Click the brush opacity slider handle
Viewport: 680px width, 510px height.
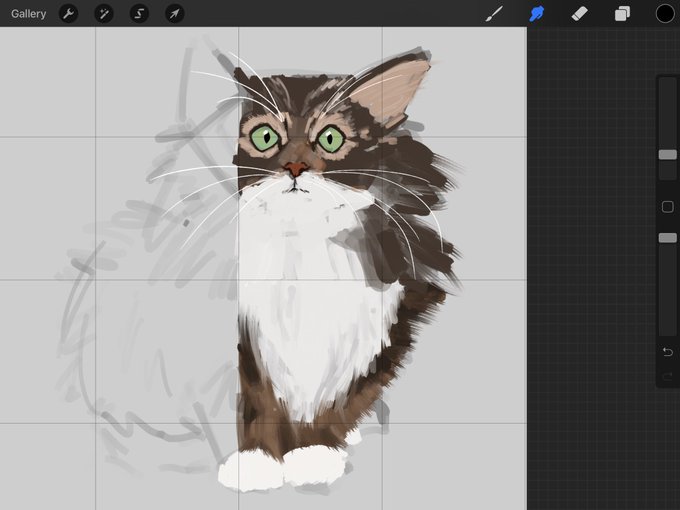(x=668, y=238)
